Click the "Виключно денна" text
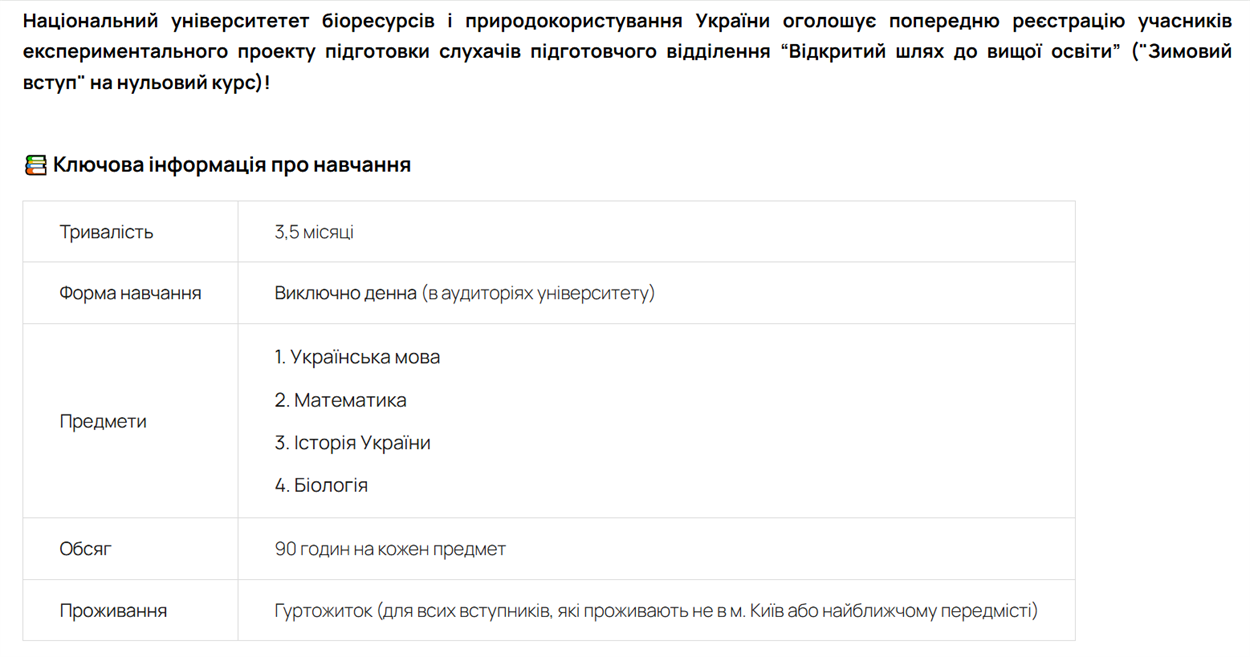The image size is (1250, 657). click(x=345, y=293)
